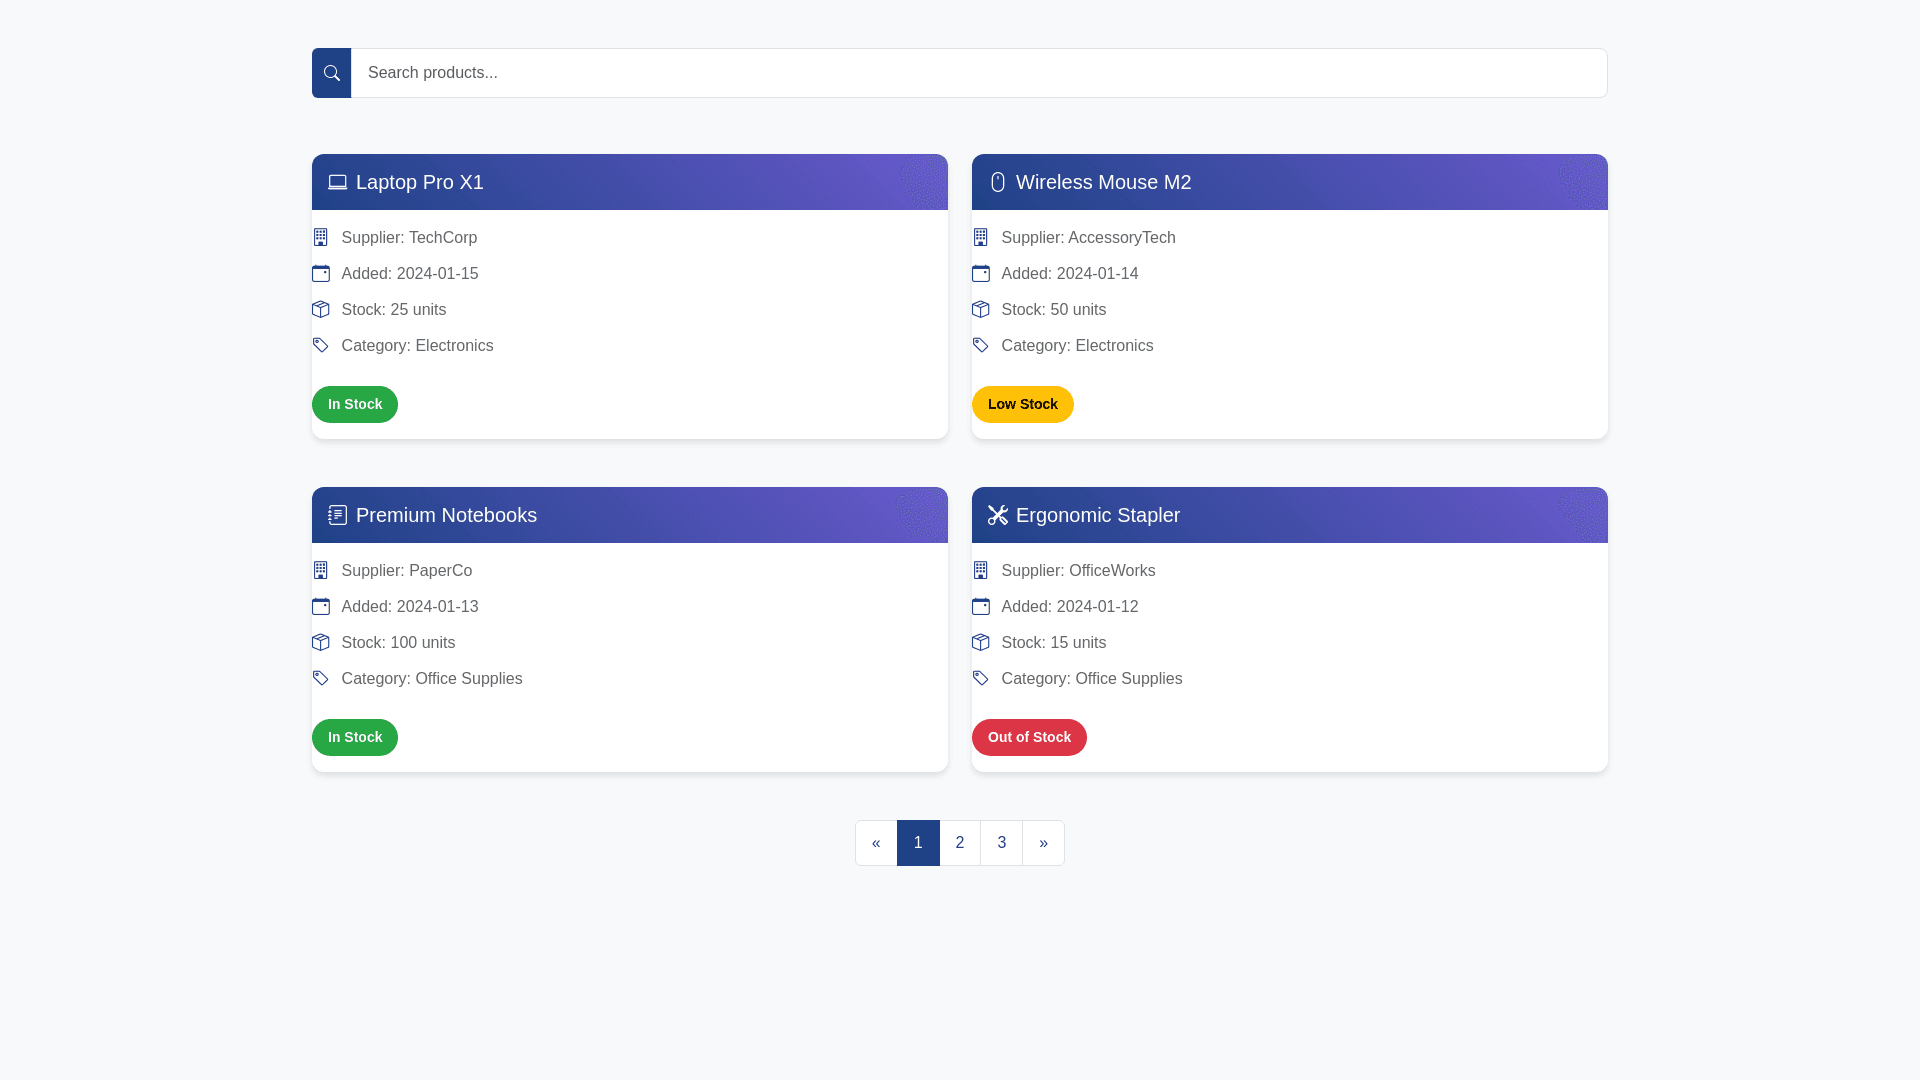Click the laptop icon in Laptop Pro X1 header
Screen dimensions: 1920x1080
[337, 182]
